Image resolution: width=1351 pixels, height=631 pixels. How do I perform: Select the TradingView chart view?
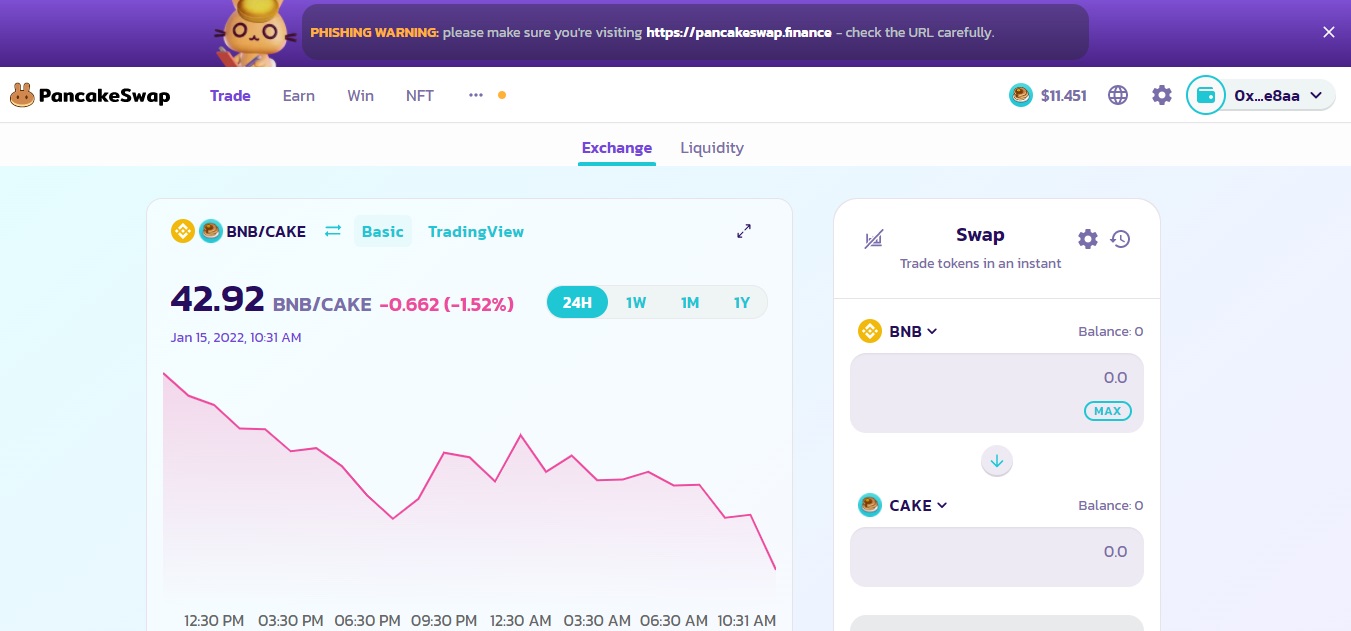click(x=476, y=231)
